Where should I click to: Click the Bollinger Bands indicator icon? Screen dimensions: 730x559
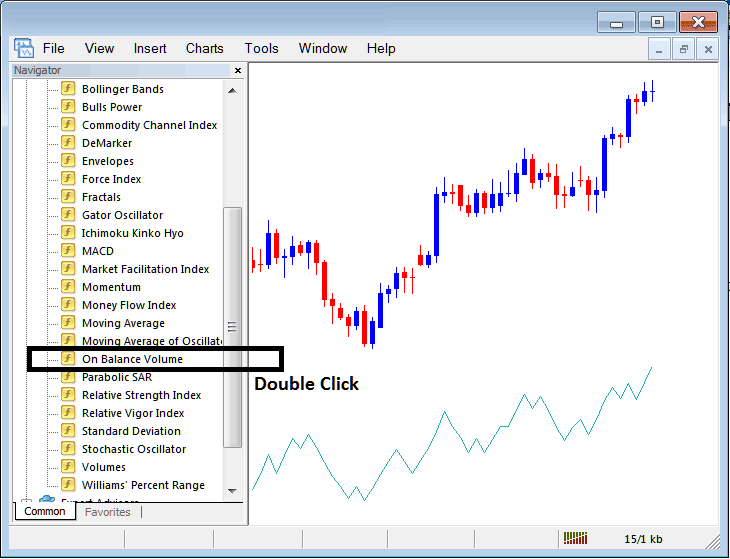68,88
